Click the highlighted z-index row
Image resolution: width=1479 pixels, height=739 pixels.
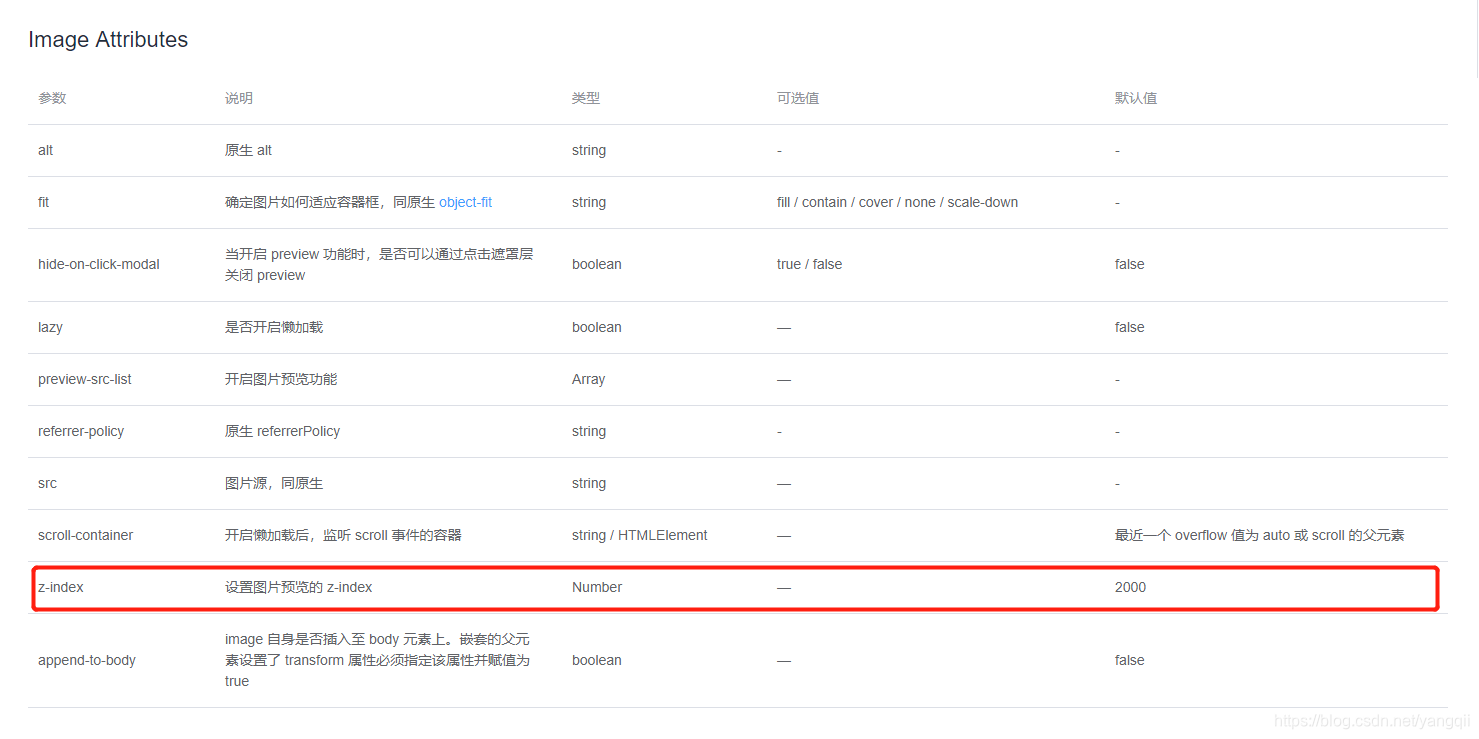(400, 587)
